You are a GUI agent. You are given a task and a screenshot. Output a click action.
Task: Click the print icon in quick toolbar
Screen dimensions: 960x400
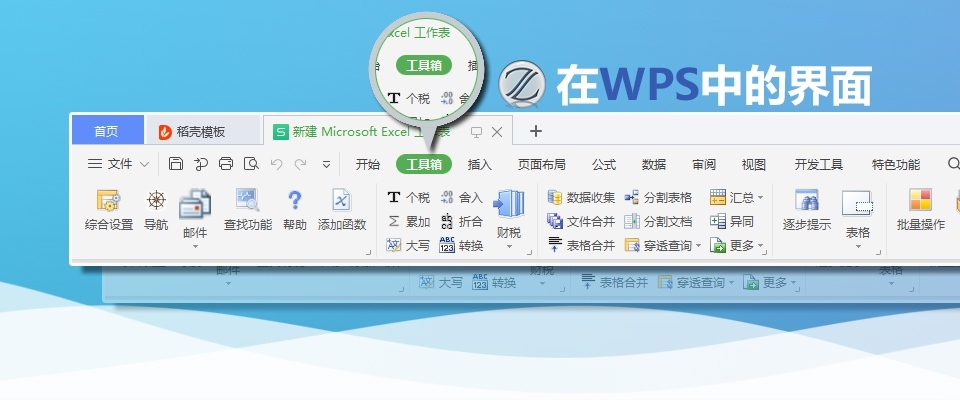[x=226, y=164]
